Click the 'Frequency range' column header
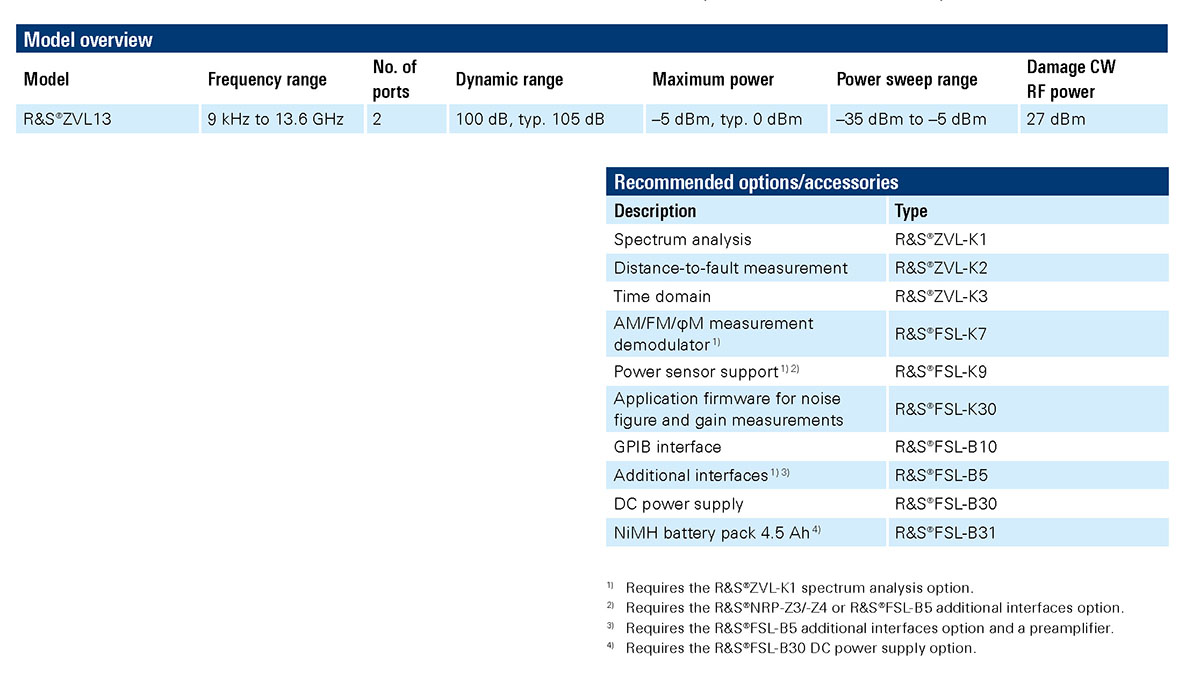Screen dimensions: 1200x690 point(267,79)
